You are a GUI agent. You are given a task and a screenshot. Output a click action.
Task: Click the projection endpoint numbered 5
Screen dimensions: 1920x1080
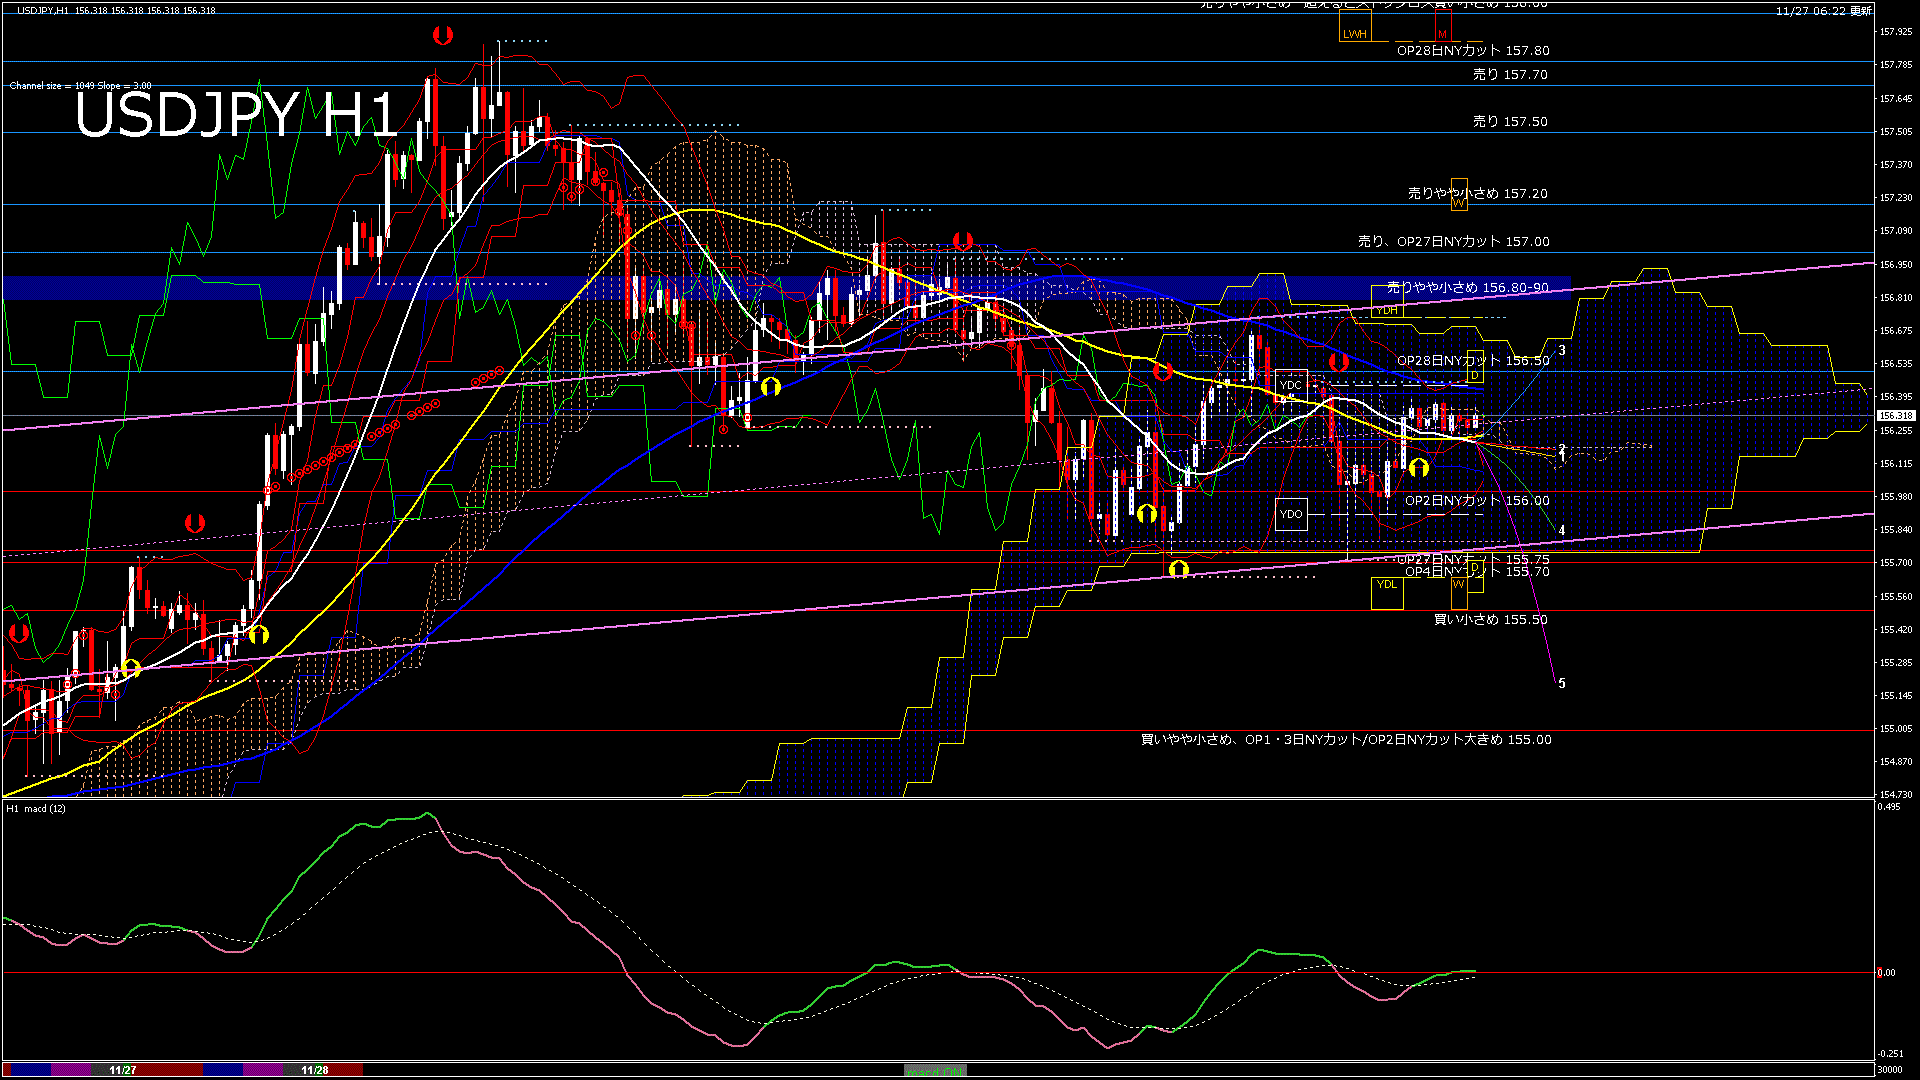(1561, 684)
